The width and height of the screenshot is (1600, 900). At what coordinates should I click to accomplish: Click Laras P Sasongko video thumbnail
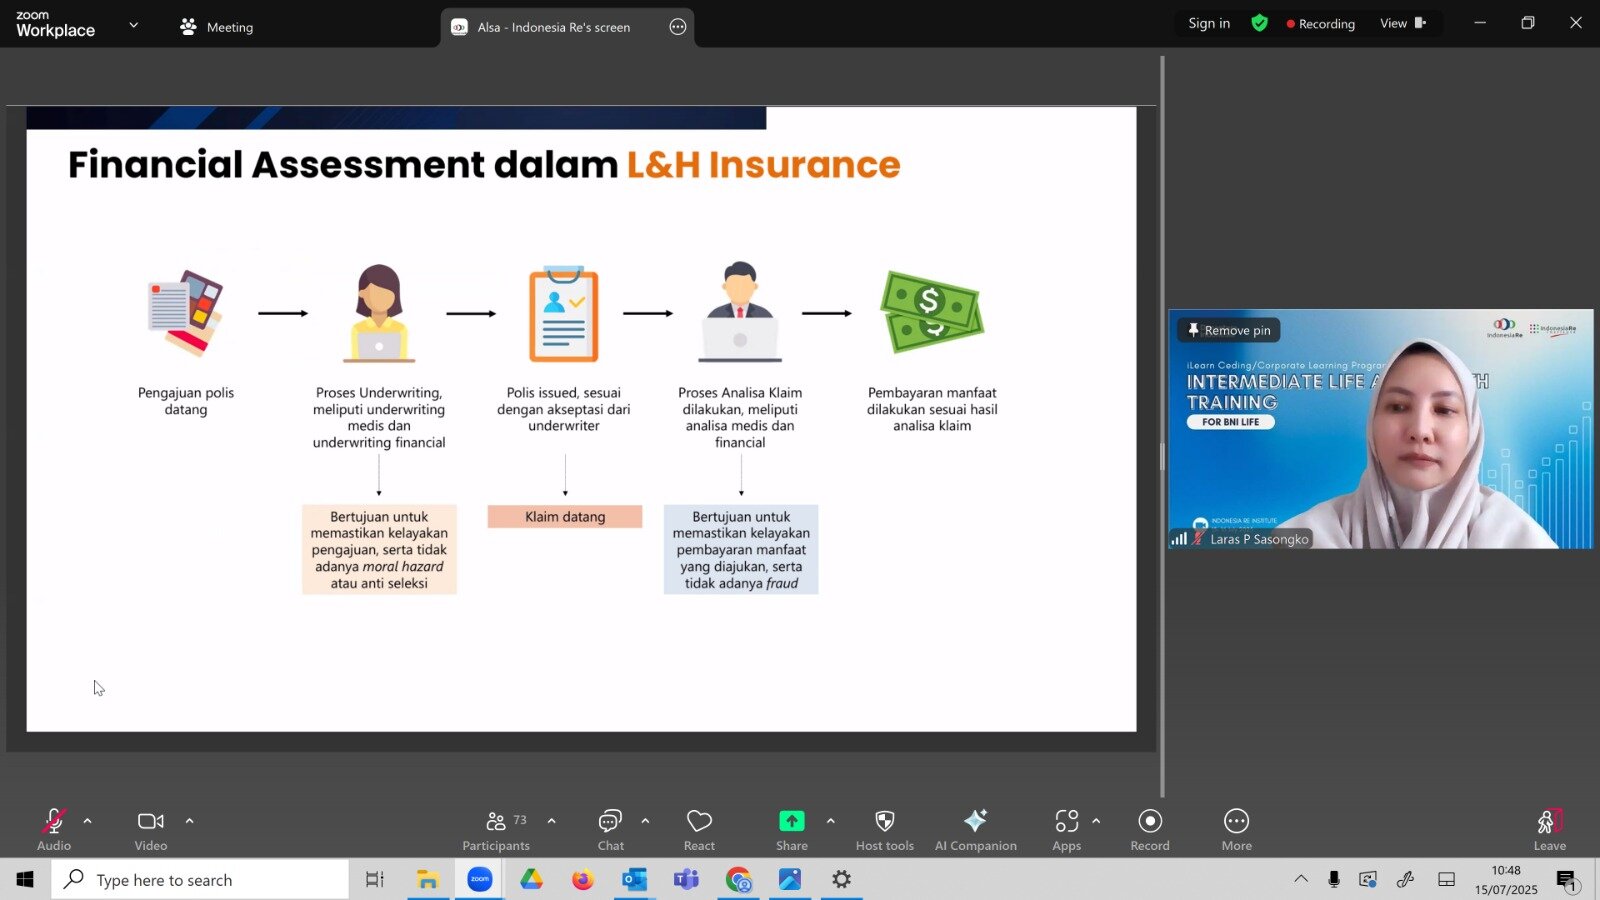coord(1381,429)
